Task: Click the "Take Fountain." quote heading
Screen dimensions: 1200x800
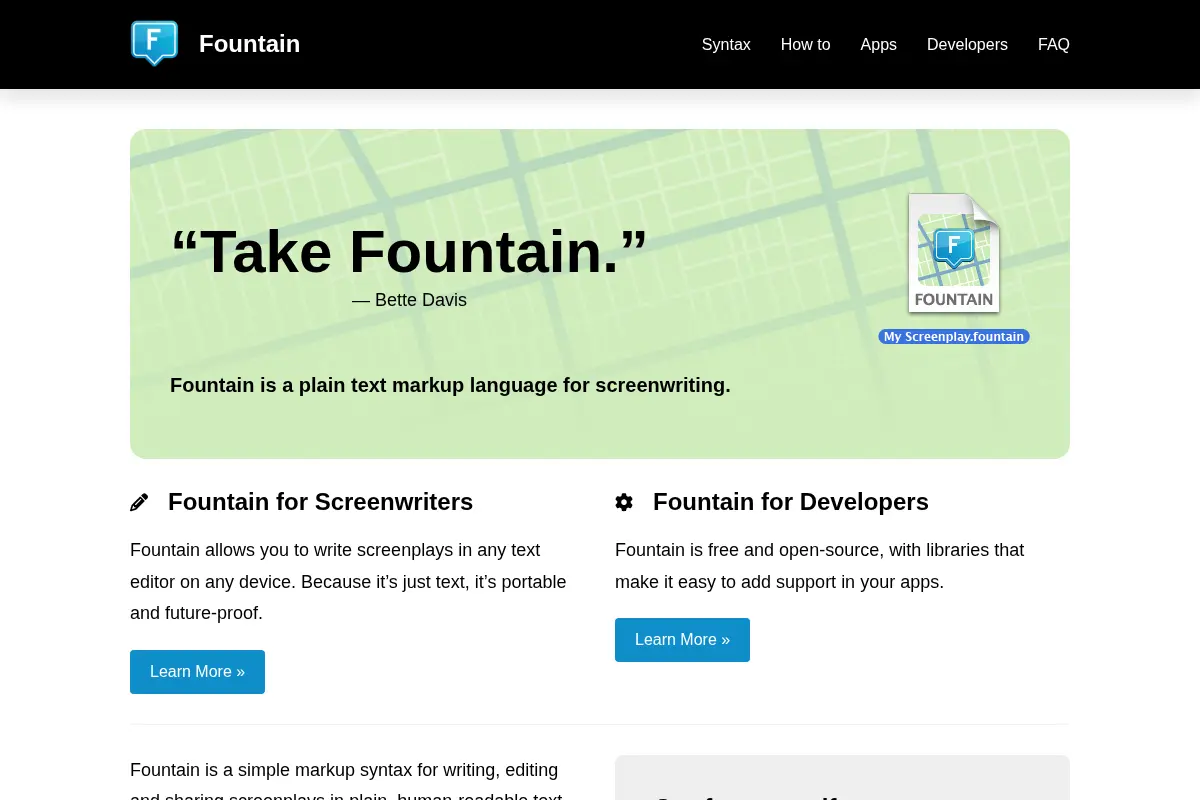Action: point(409,251)
